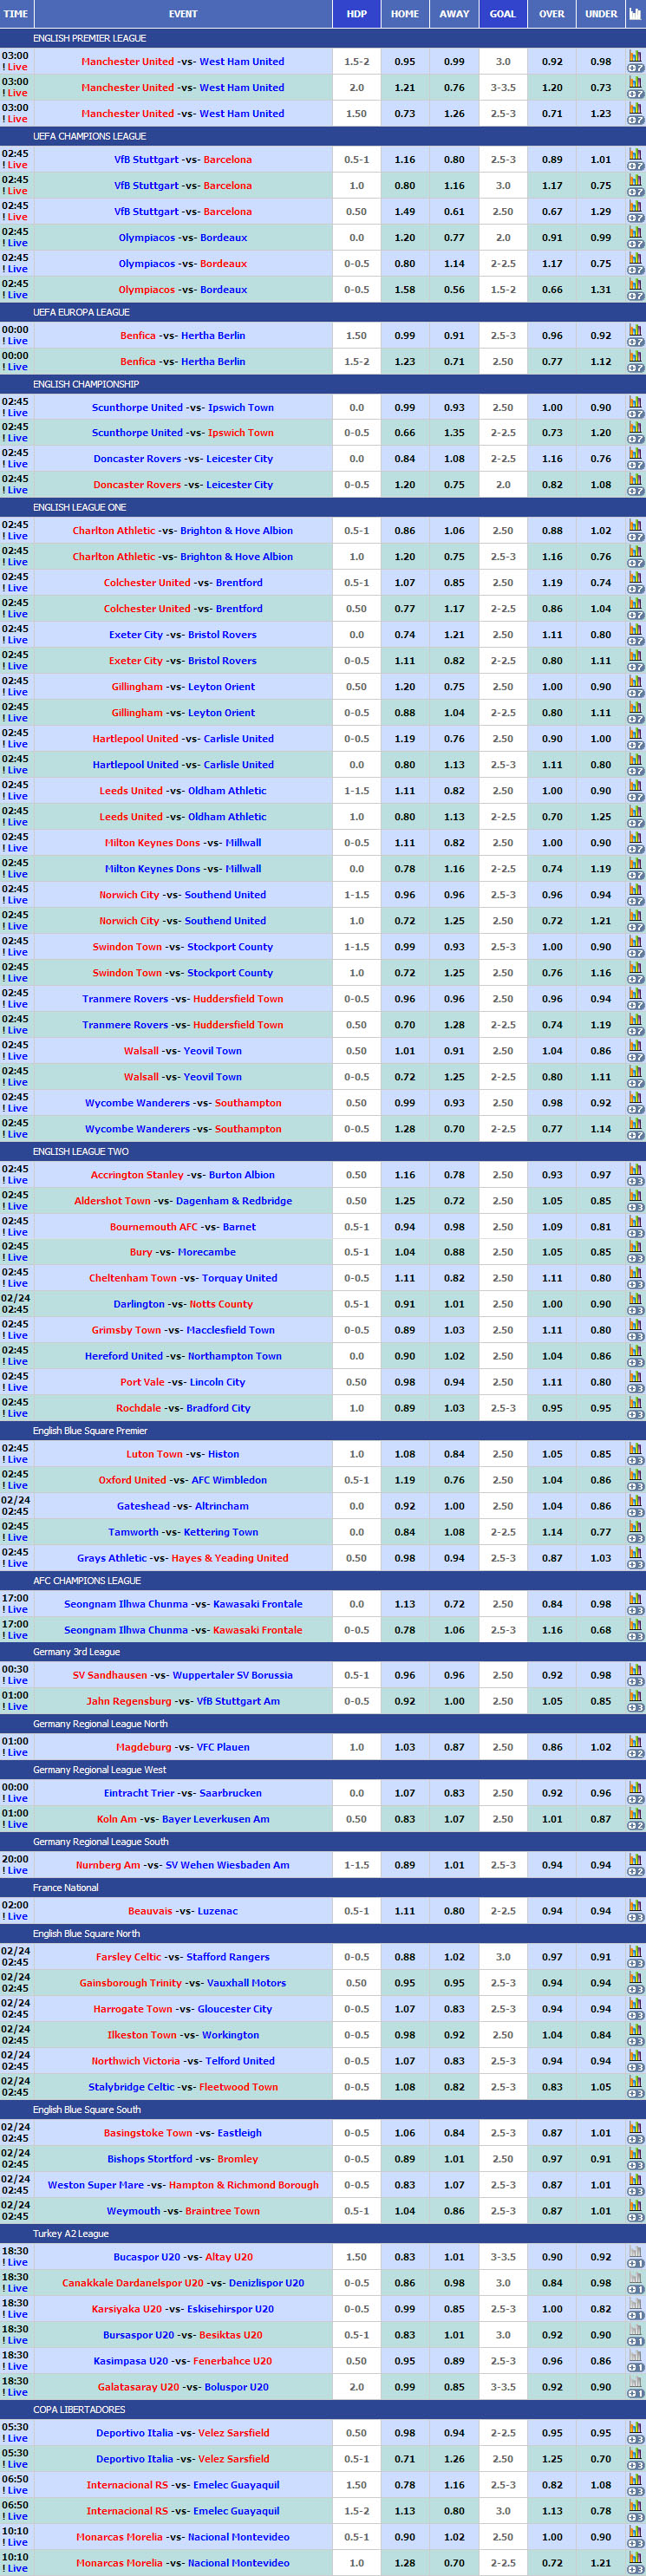Select home odds 1.16 for Accrington Stanley
Screen dimensions: 646x2576
pyautogui.click(x=405, y=1175)
